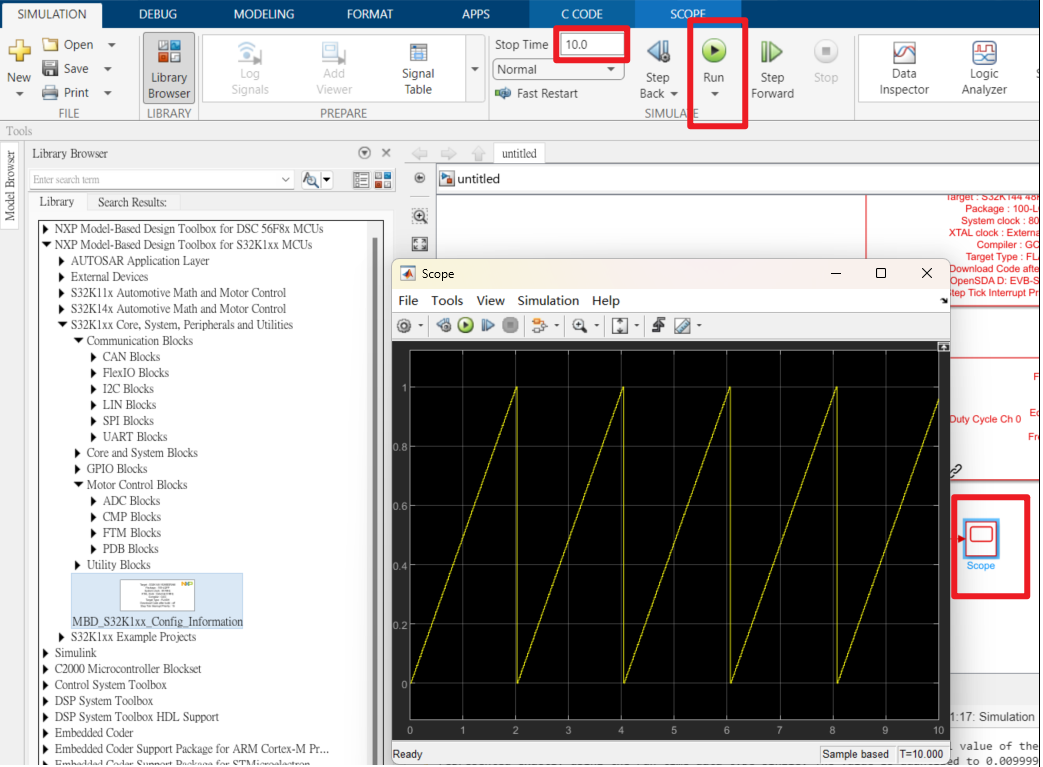Click the Stop Time input field
The width and height of the screenshot is (1043, 767).
(592, 45)
